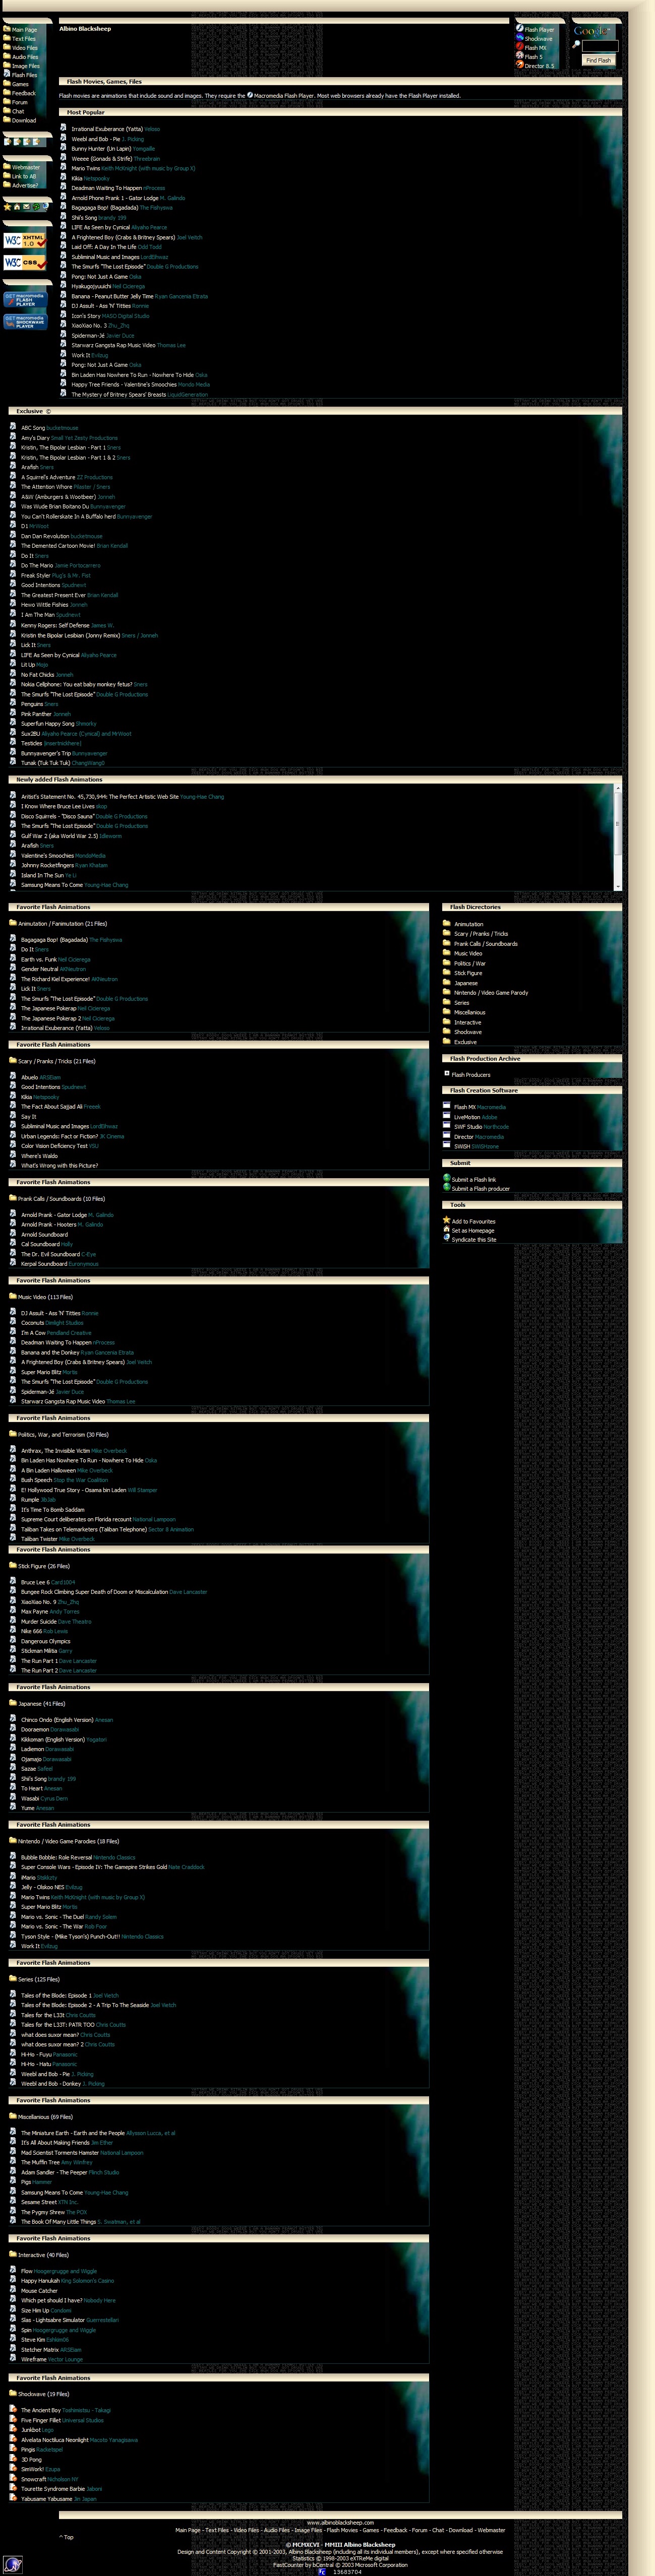The width and height of the screenshot is (655, 2576).
Task: Open Chat in the left sidebar
Action: (18, 111)
